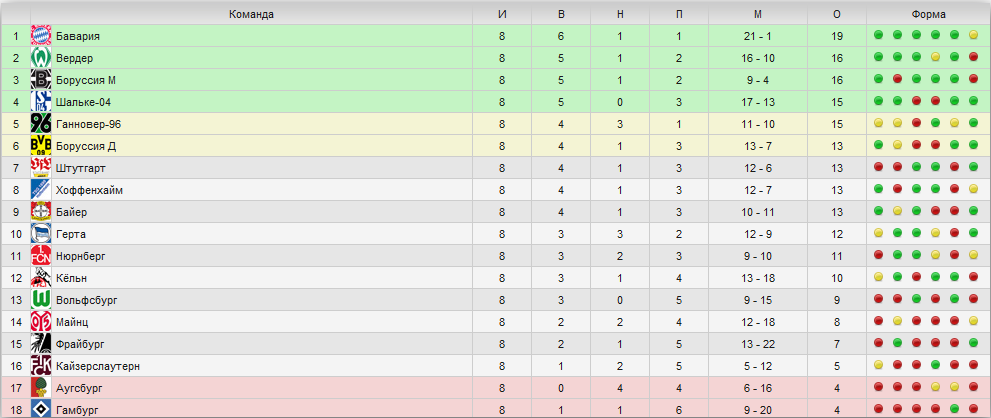Select the Нюрнберг row goal difference 9 - 10

[x=758, y=256]
